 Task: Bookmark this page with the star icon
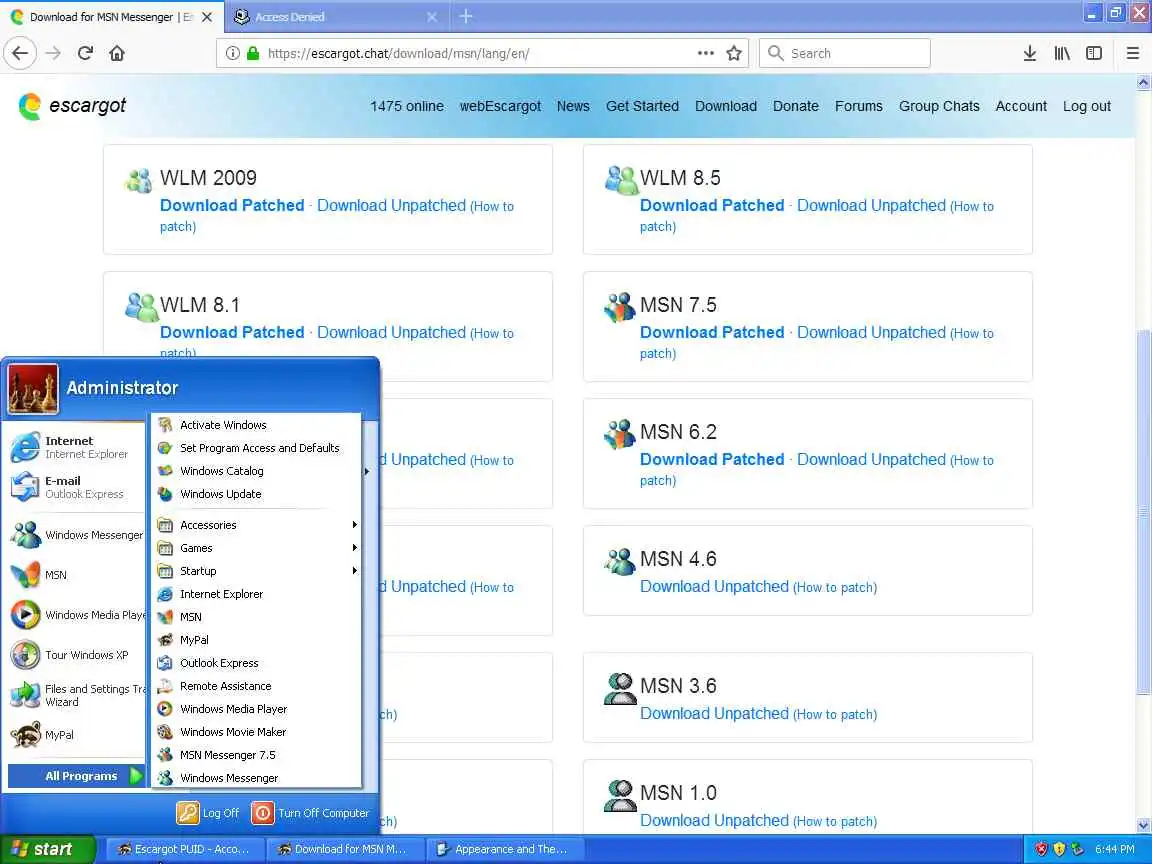733,53
